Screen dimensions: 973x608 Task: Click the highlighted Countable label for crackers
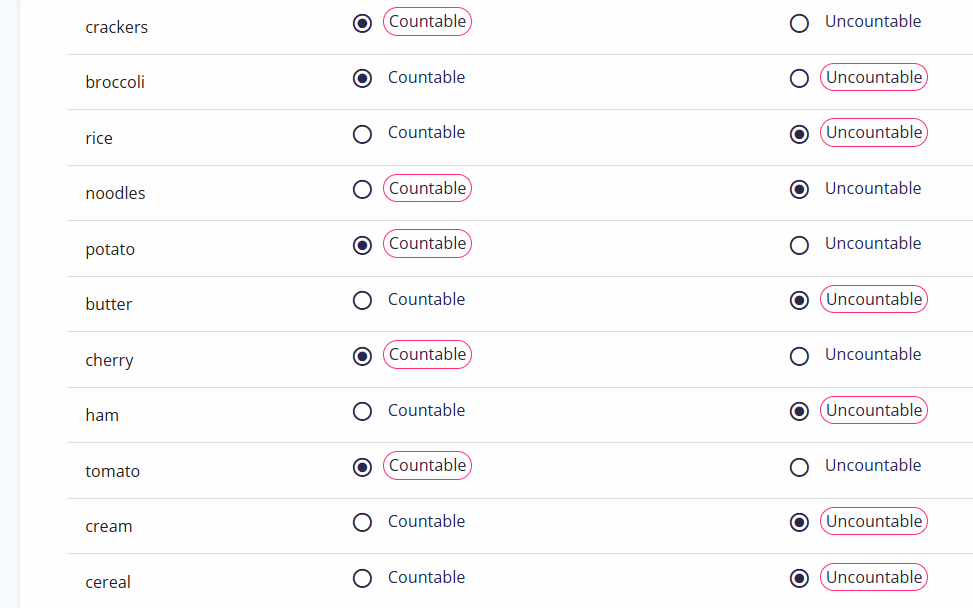click(x=428, y=22)
